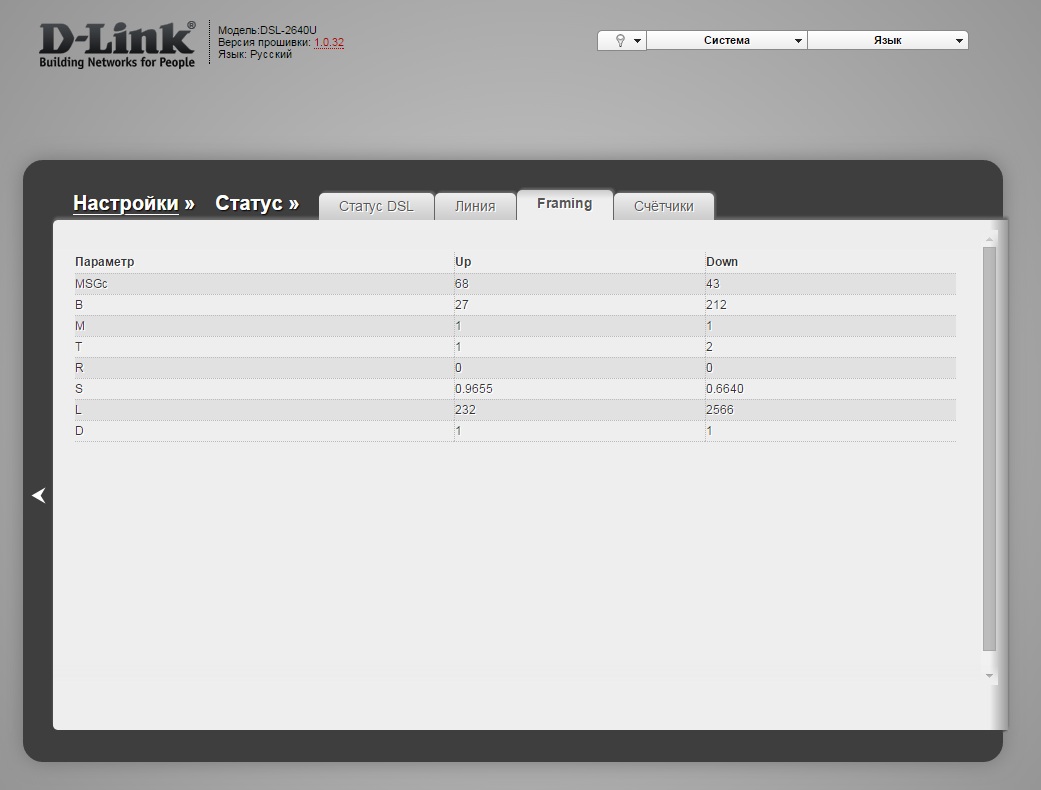
Task: Switch to the Статус DSL tab
Action: click(376, 206)
